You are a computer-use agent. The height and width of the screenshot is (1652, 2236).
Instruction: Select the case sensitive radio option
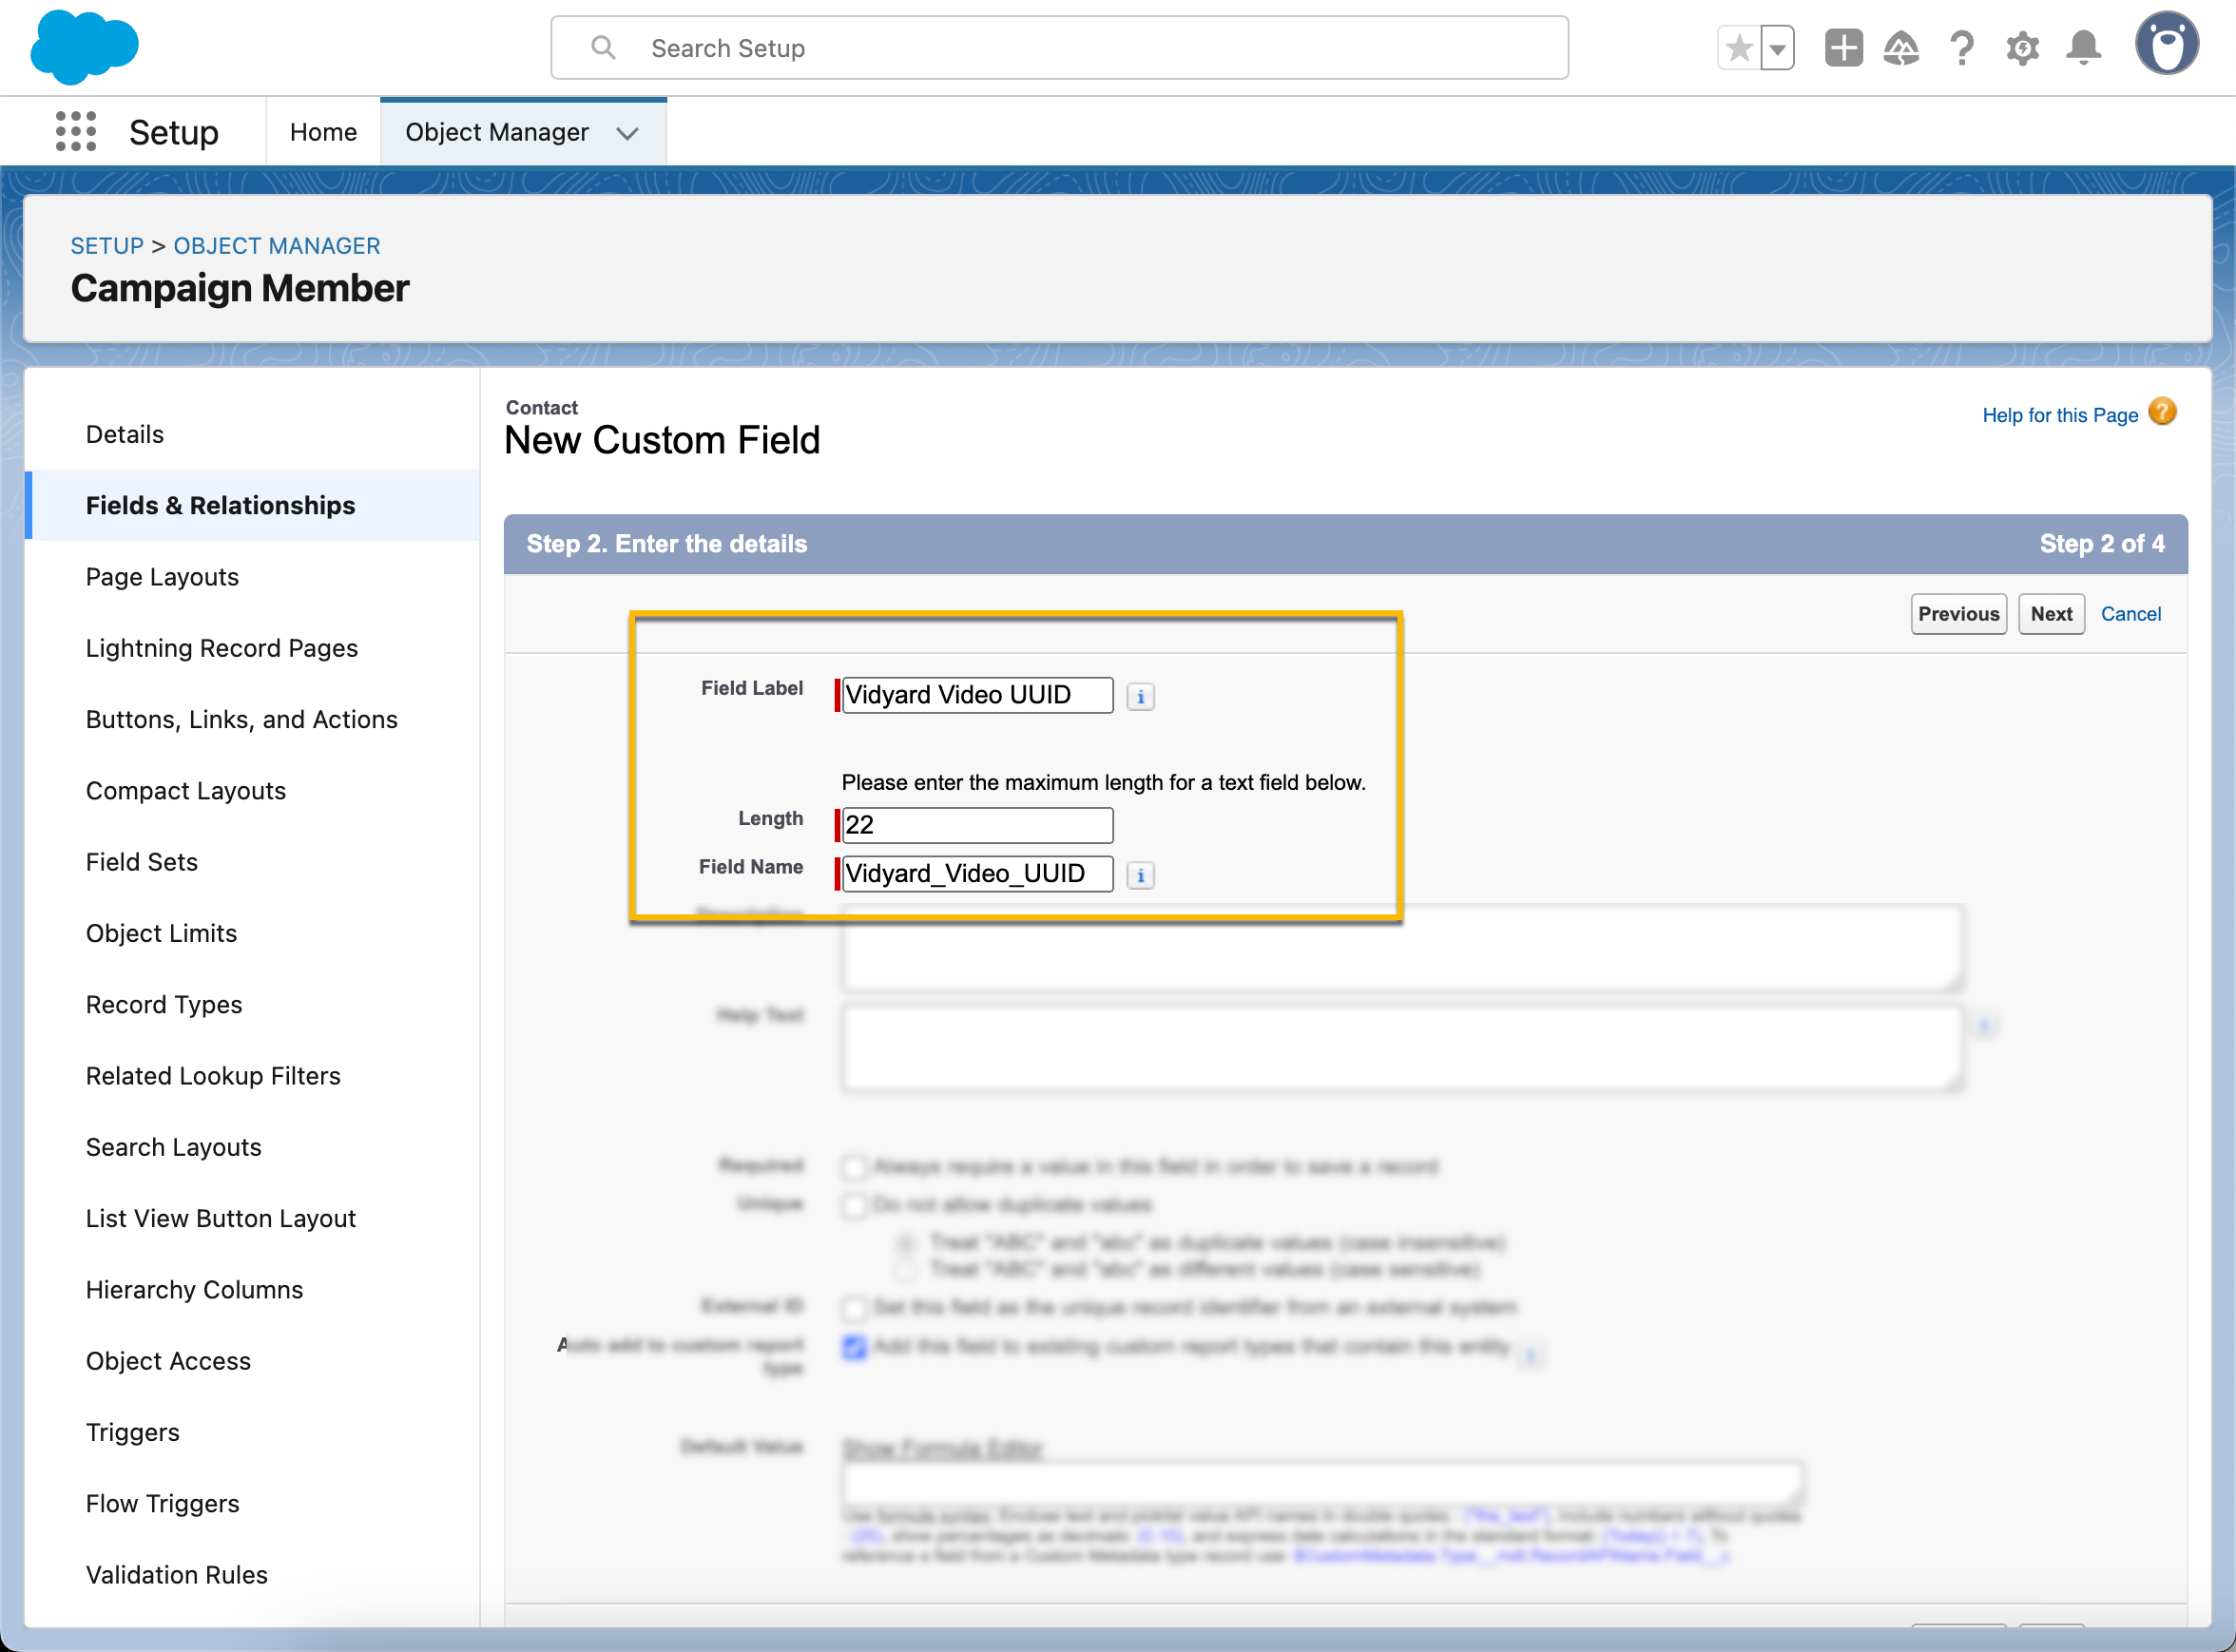point(906,1270)
